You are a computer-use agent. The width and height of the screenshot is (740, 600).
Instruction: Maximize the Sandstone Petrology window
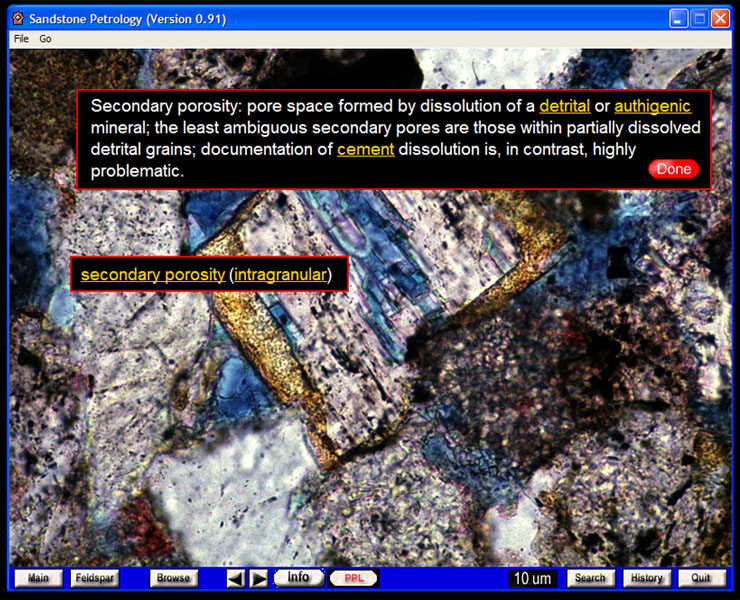(699, 19)
